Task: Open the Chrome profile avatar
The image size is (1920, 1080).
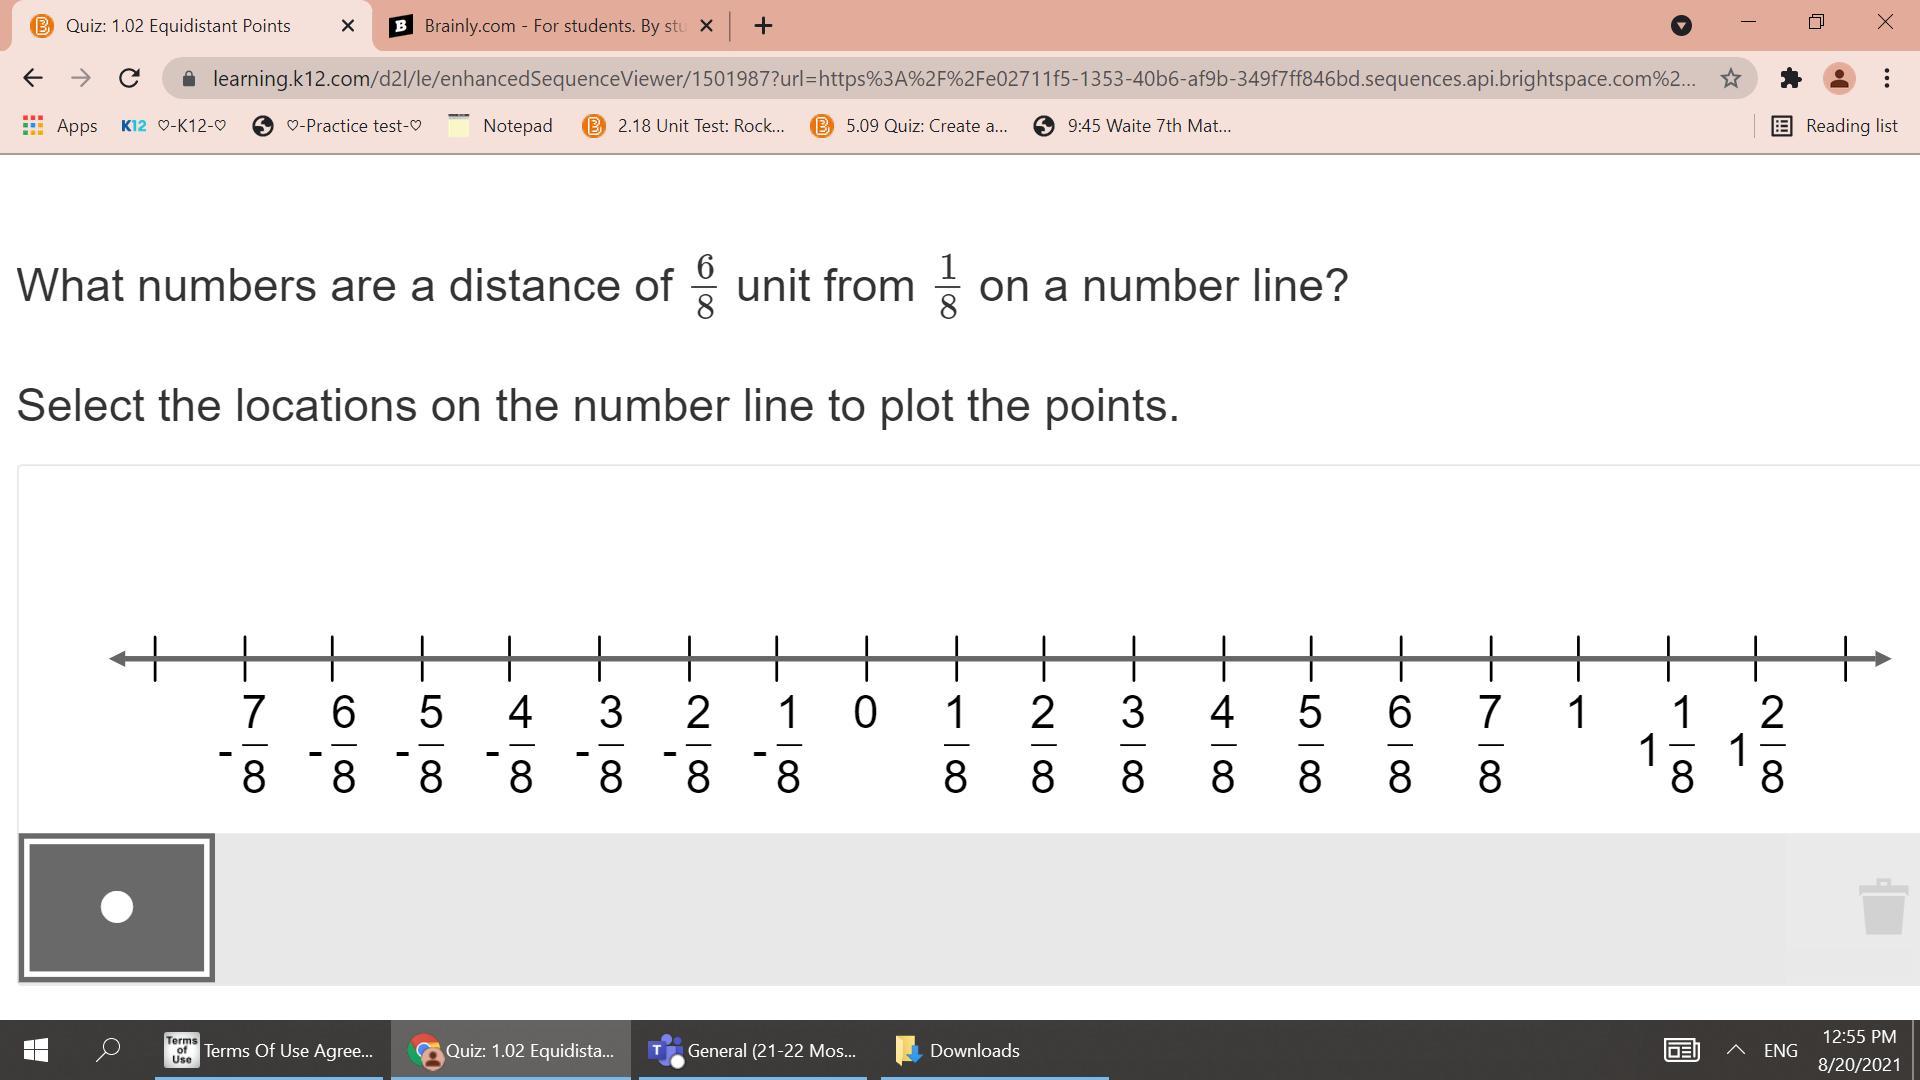Action: 1838,78
